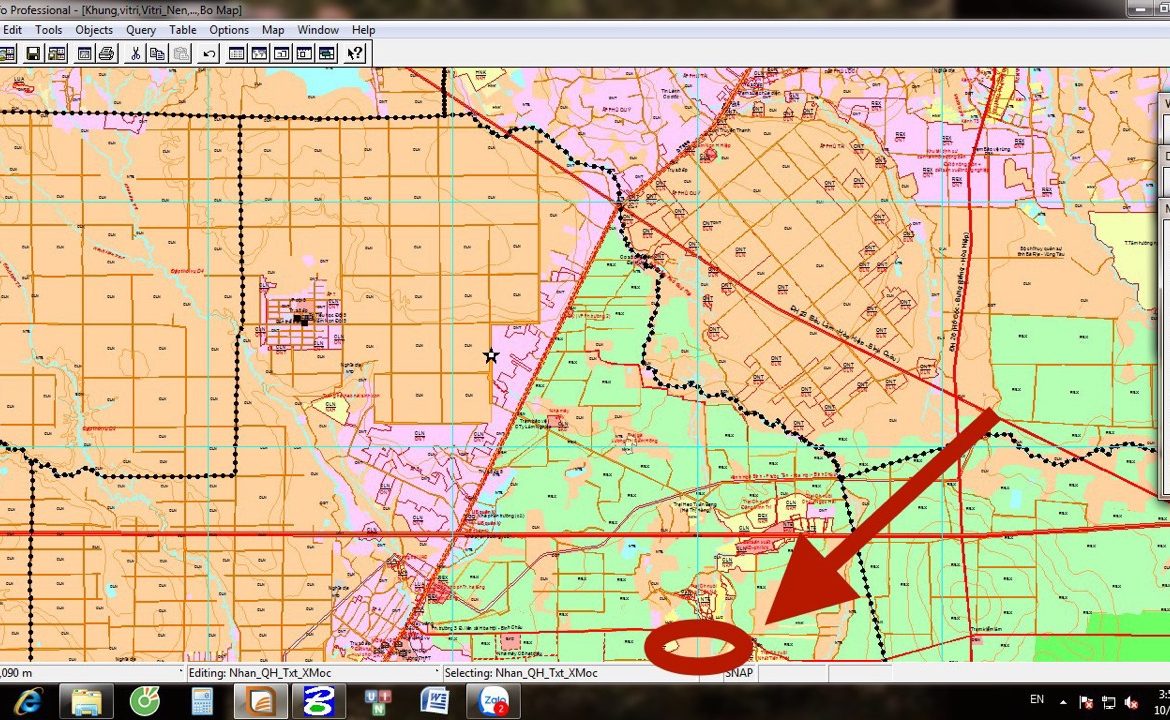This screenshot has height=720, width=1170.
Task: Click the SNAP indicator in status bar
Action: 739,672
